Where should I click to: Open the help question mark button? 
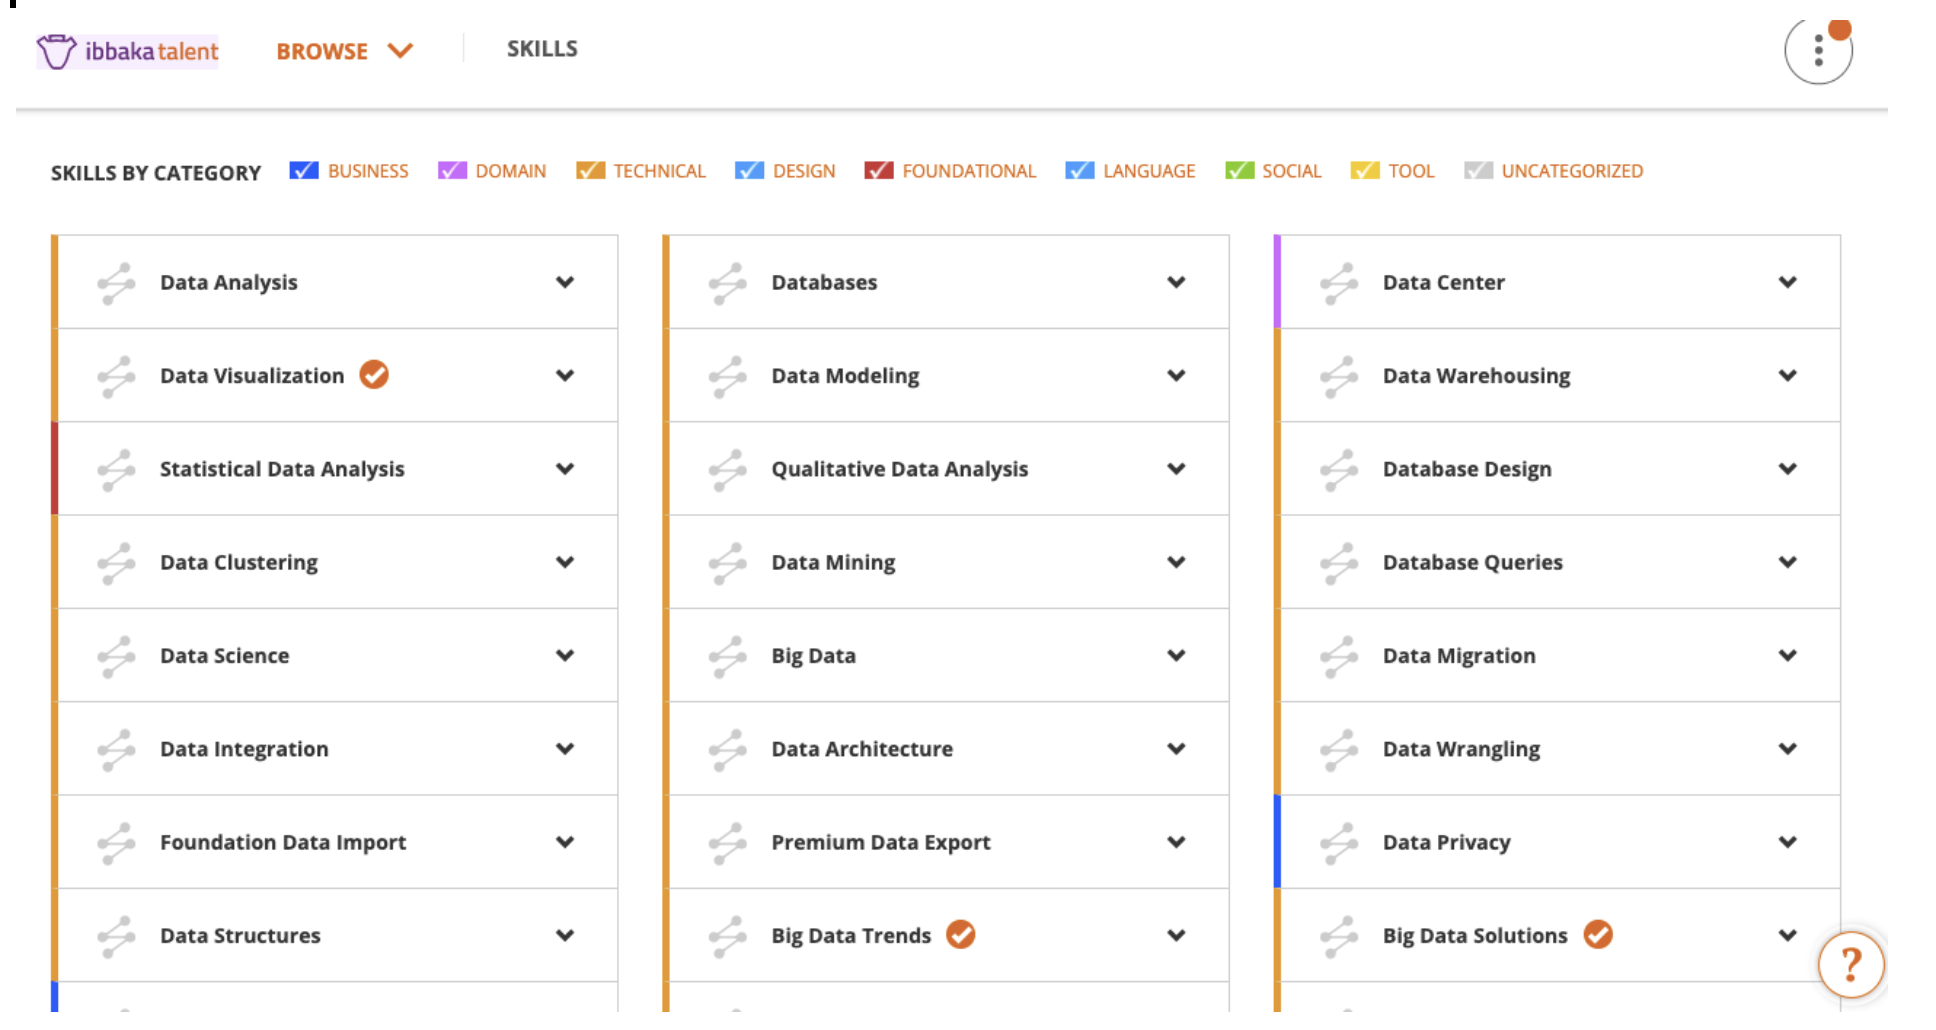pyautogui.click(x=1851, y=965)
